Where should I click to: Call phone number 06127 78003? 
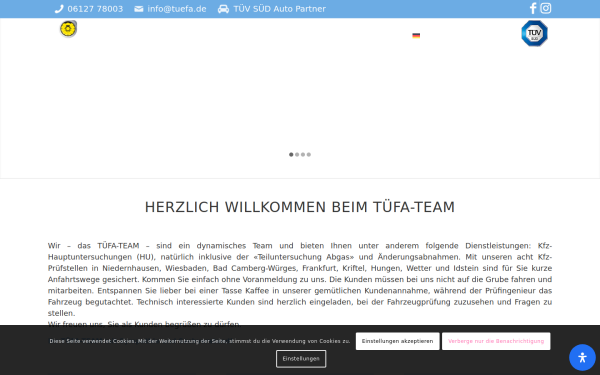(95, 9)
